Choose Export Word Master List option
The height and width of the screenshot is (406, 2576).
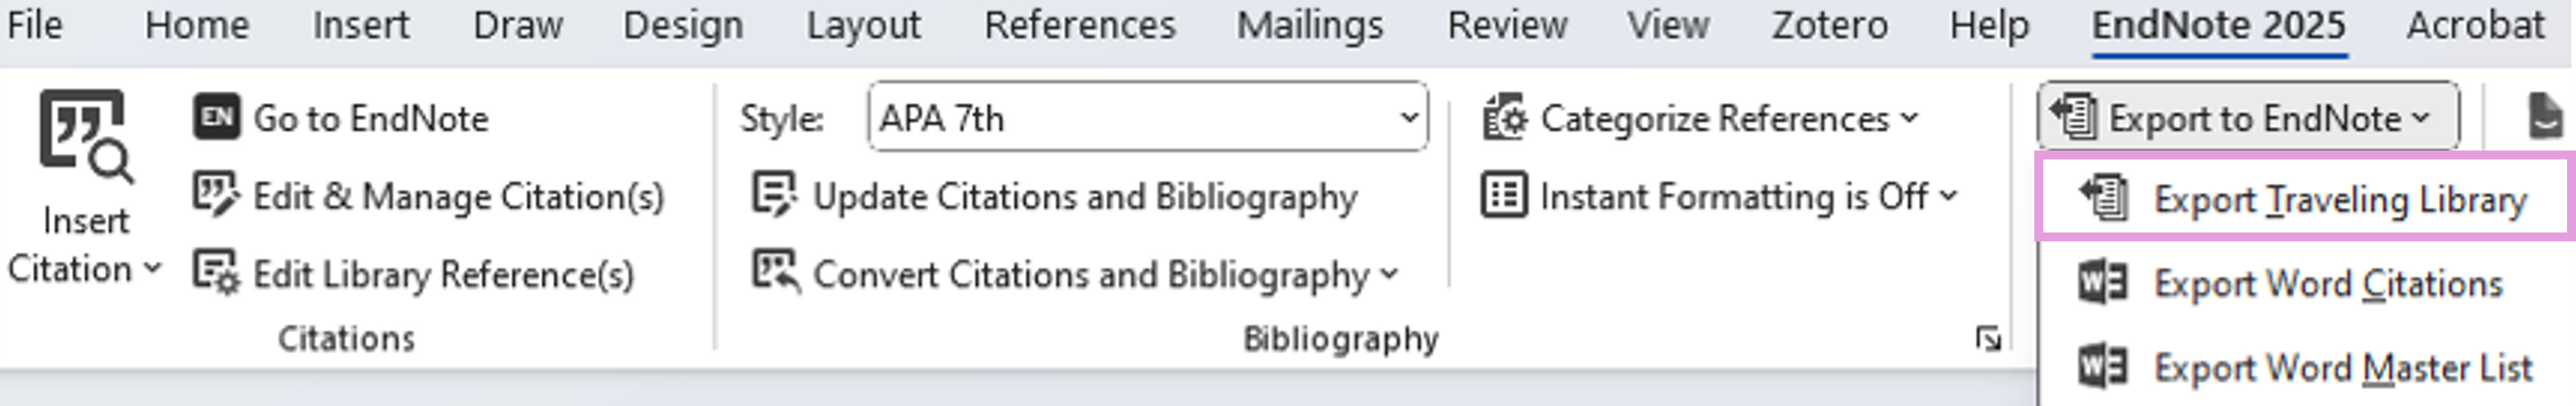[x=2342, y=368]
